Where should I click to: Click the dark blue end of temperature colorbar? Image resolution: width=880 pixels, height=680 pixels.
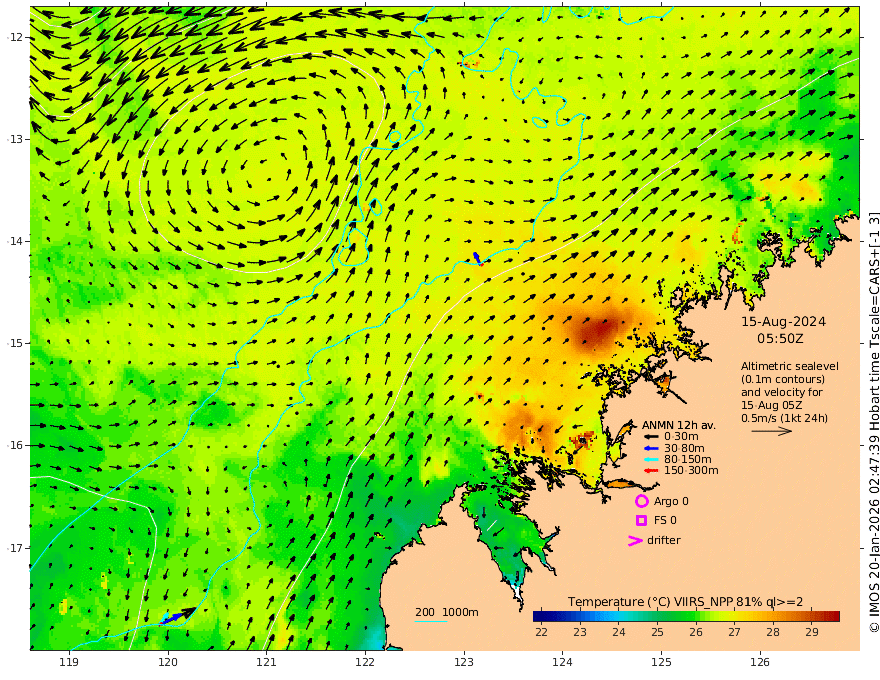pyautogui.click(x=539, y=616)
